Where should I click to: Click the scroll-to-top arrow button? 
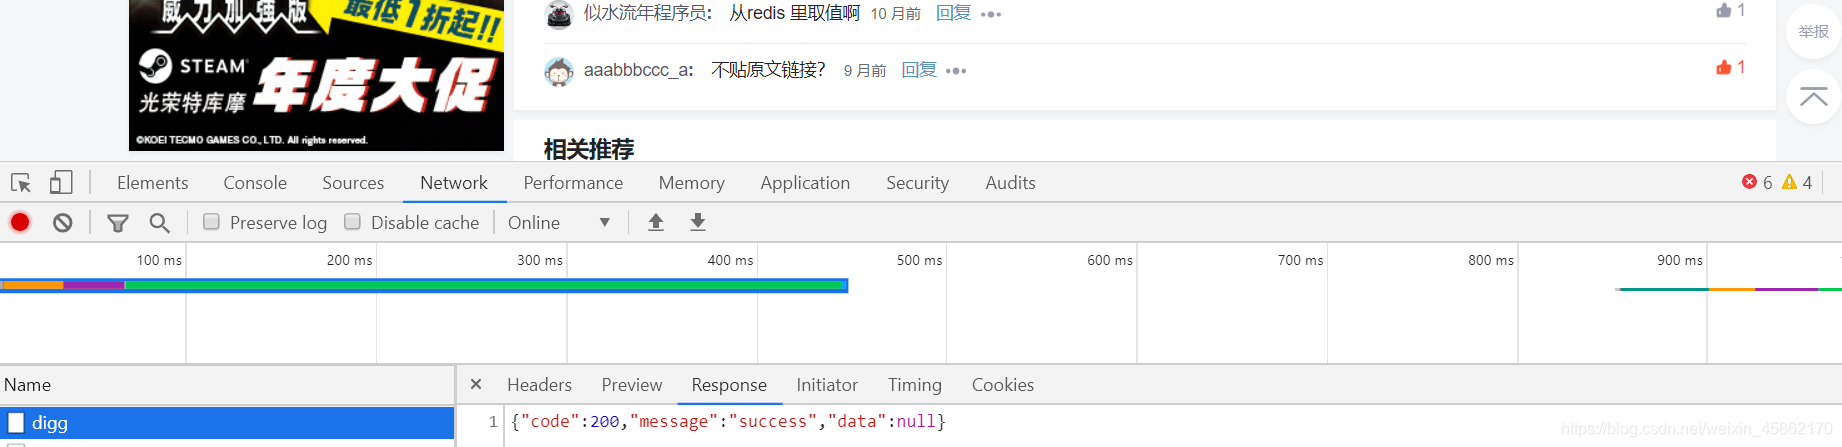click(1813, 97)
